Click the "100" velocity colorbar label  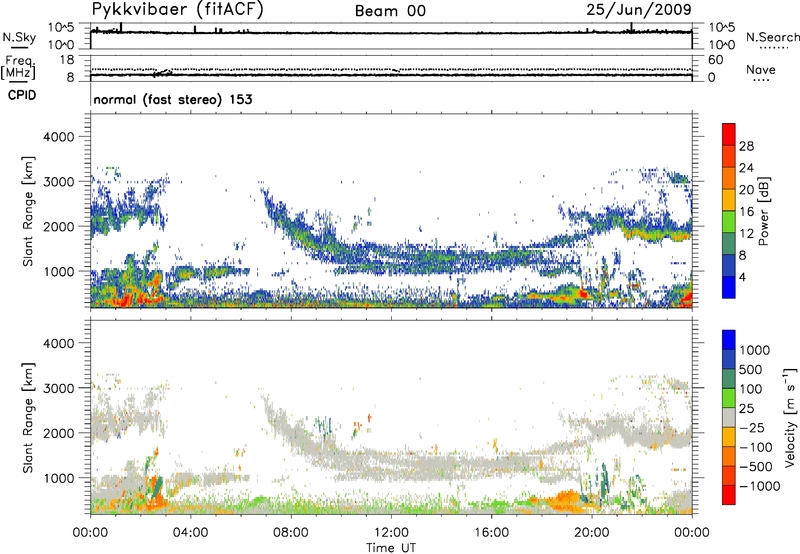pyautogui.click(x=751, y=389)
